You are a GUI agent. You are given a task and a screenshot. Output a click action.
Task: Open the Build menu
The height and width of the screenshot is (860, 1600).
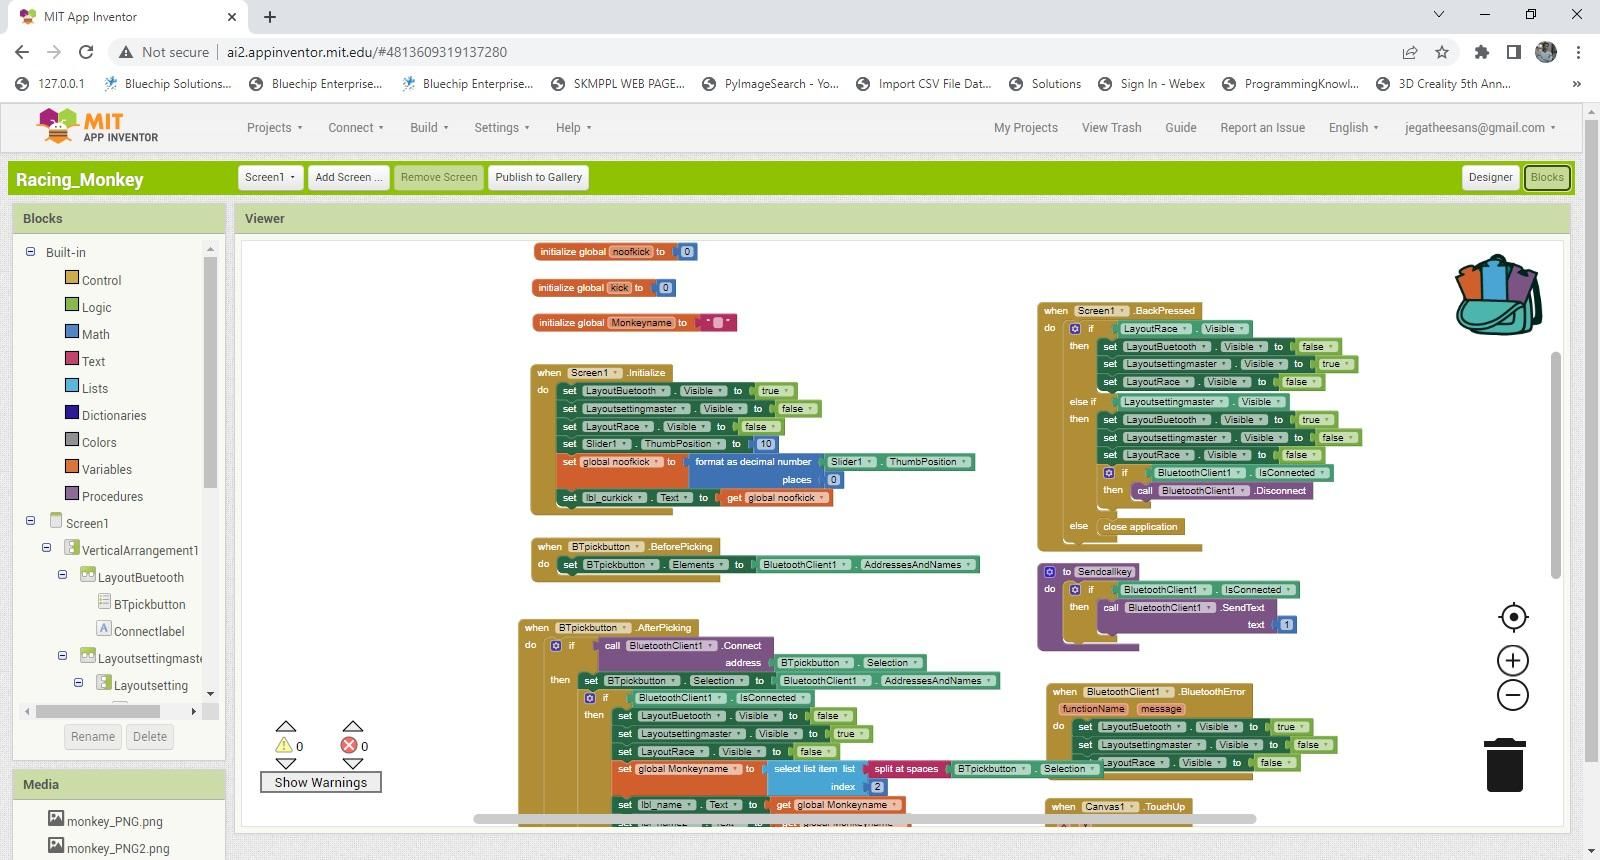[x=429, y=127]
